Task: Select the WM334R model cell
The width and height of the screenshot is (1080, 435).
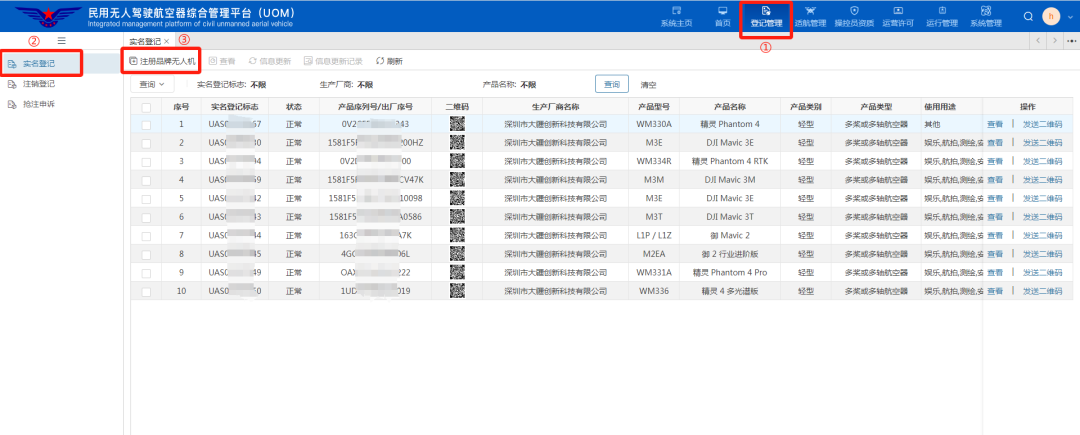Action: [x=654, y=162]
